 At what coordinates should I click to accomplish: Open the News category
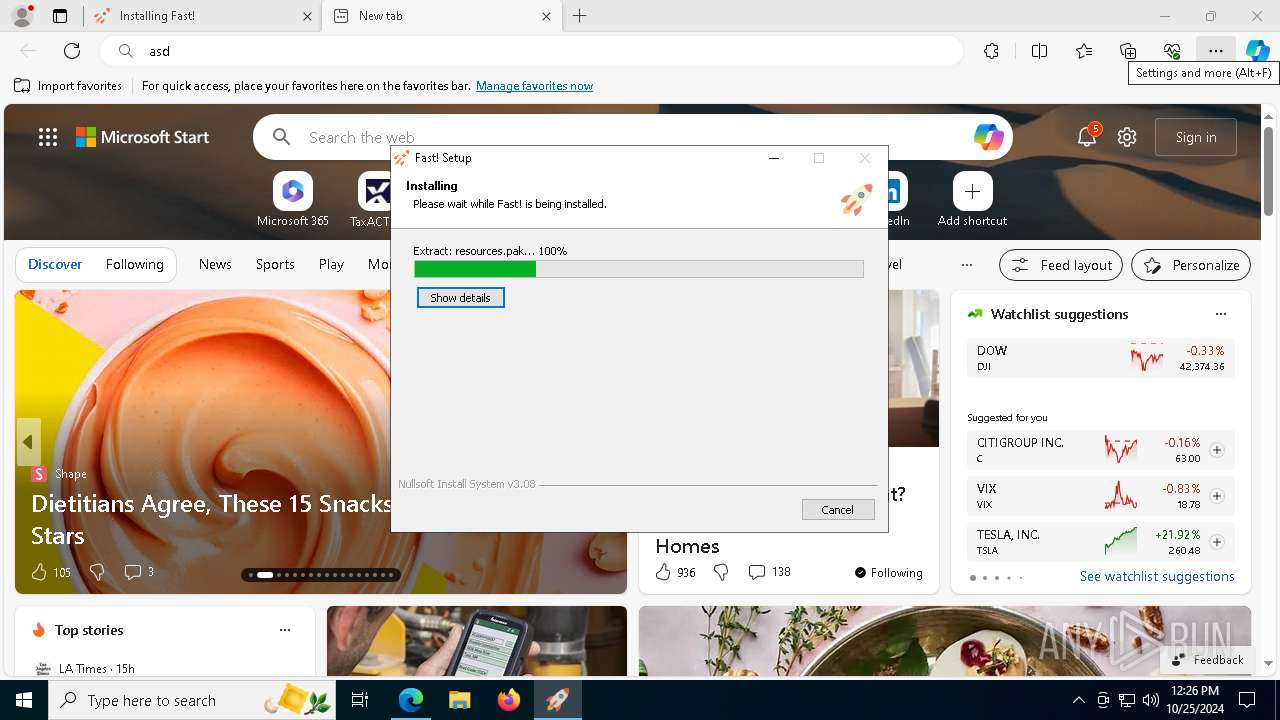click(215, 265)
